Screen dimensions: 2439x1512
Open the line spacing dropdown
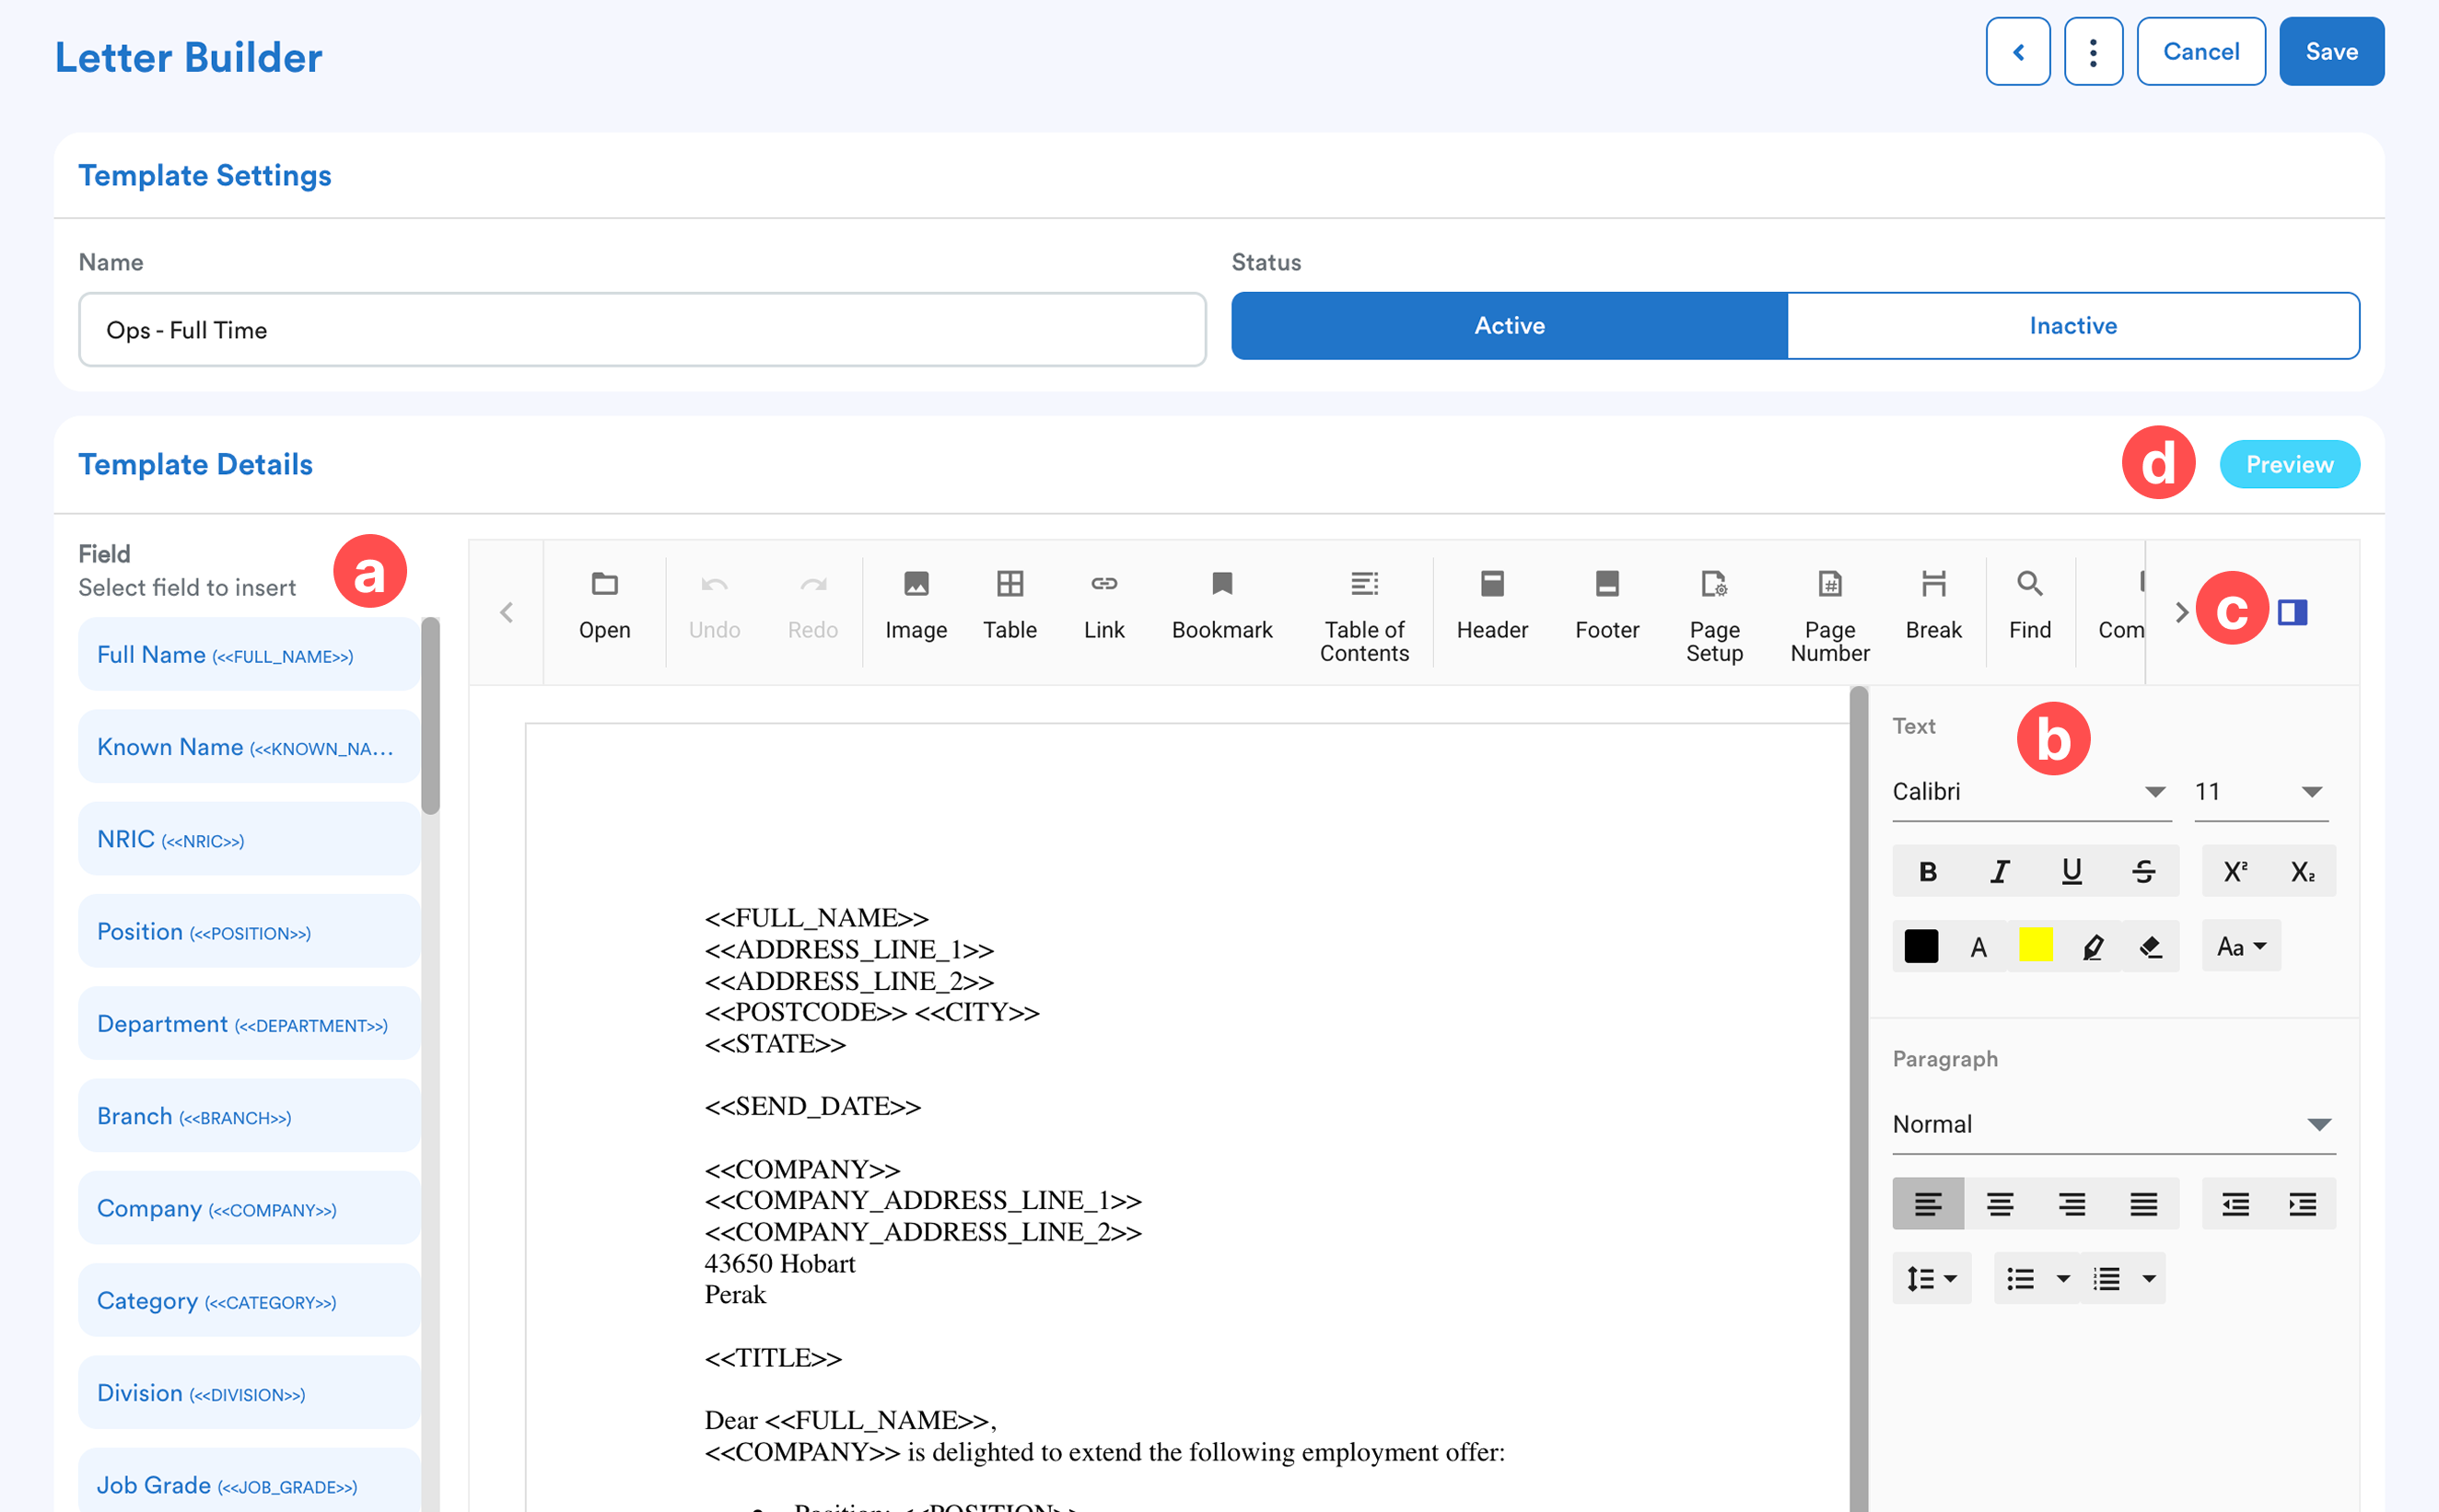[x=1931, y=1278]
